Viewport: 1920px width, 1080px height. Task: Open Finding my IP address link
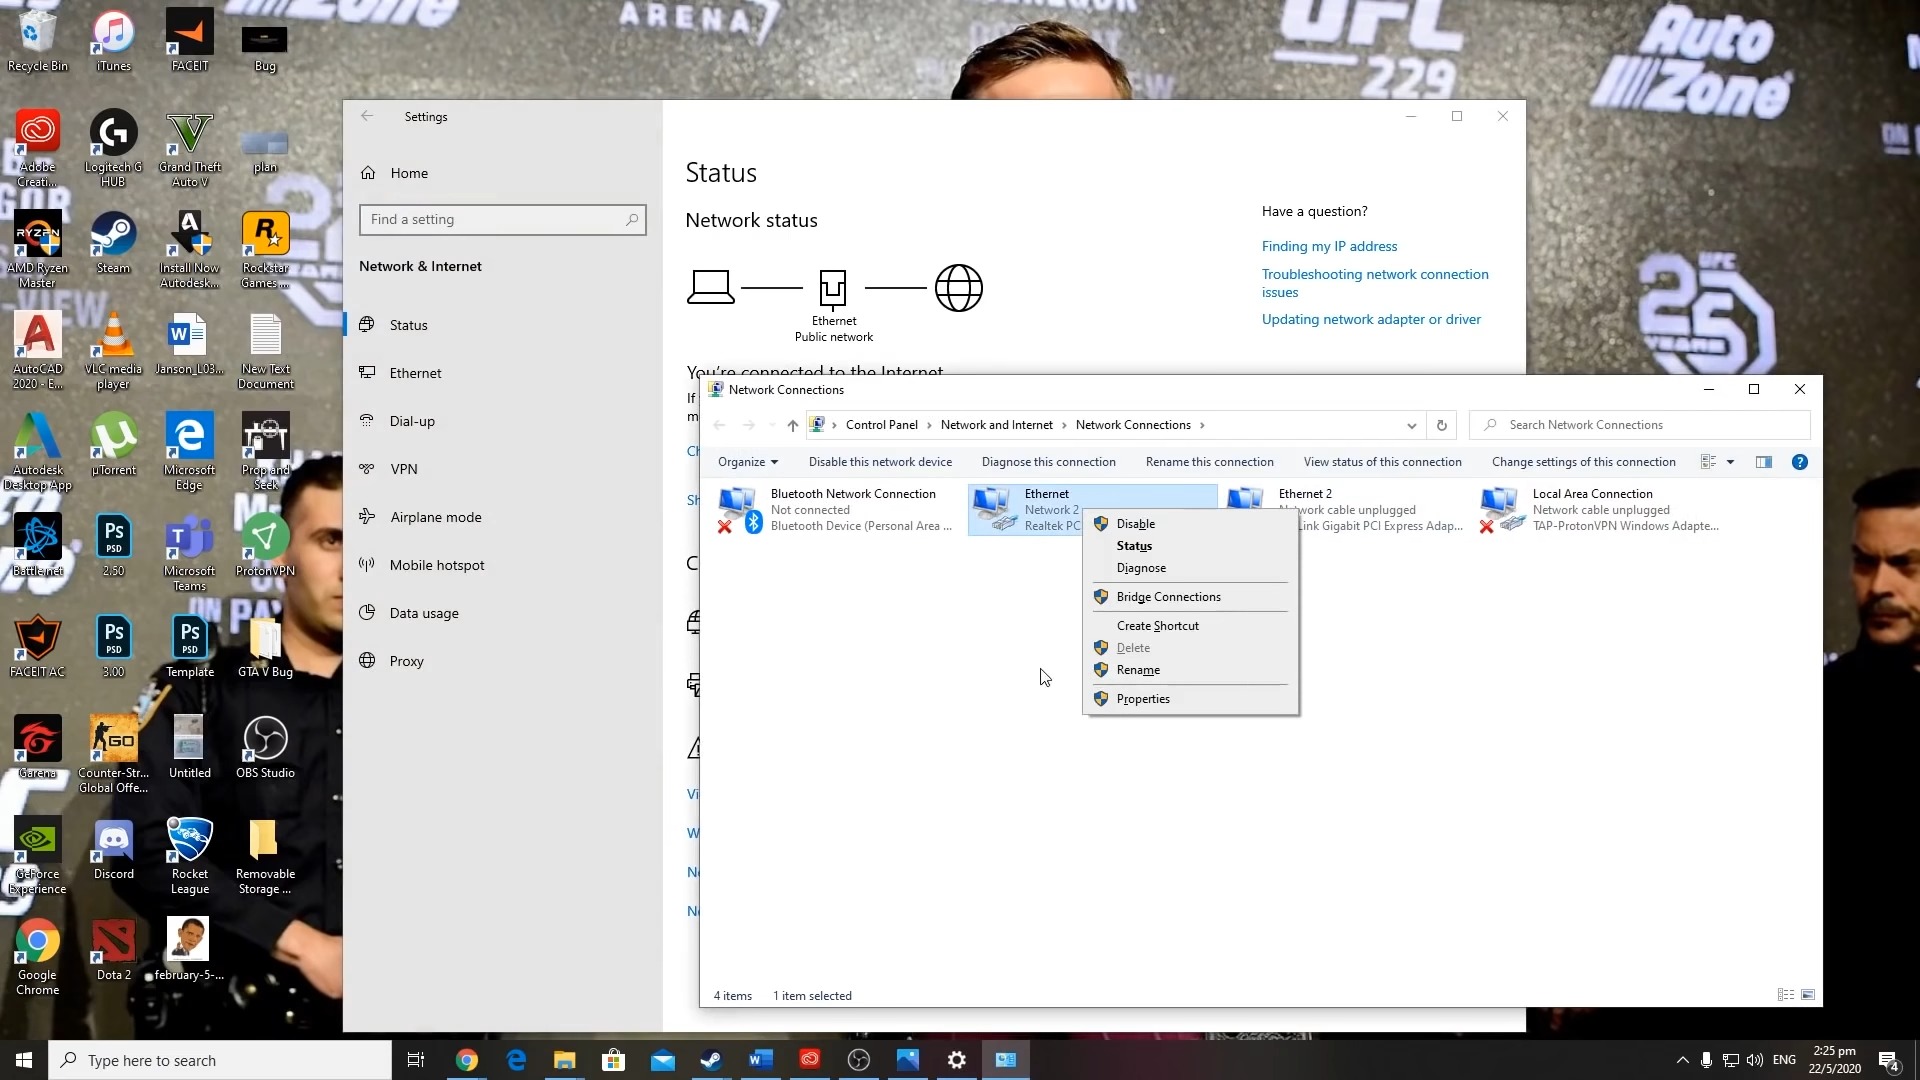coord(1329,246)
